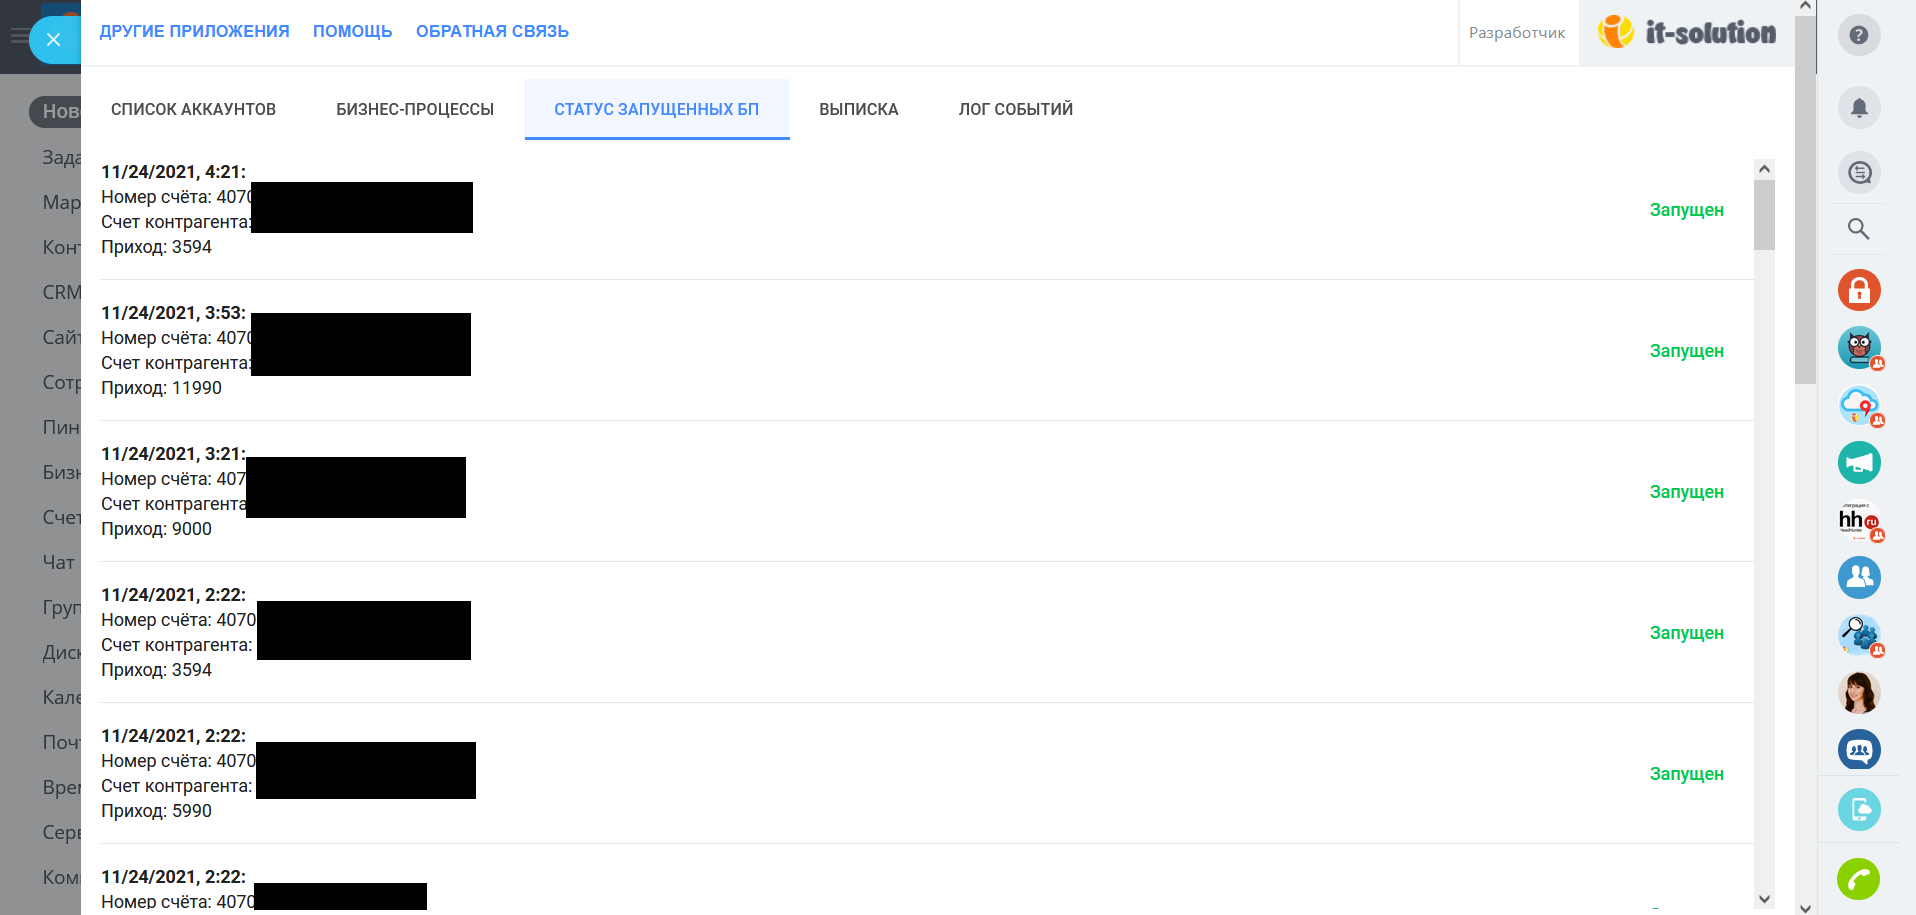Open the blue group people chat icon
The image size is (1916, 915).
1859,578
